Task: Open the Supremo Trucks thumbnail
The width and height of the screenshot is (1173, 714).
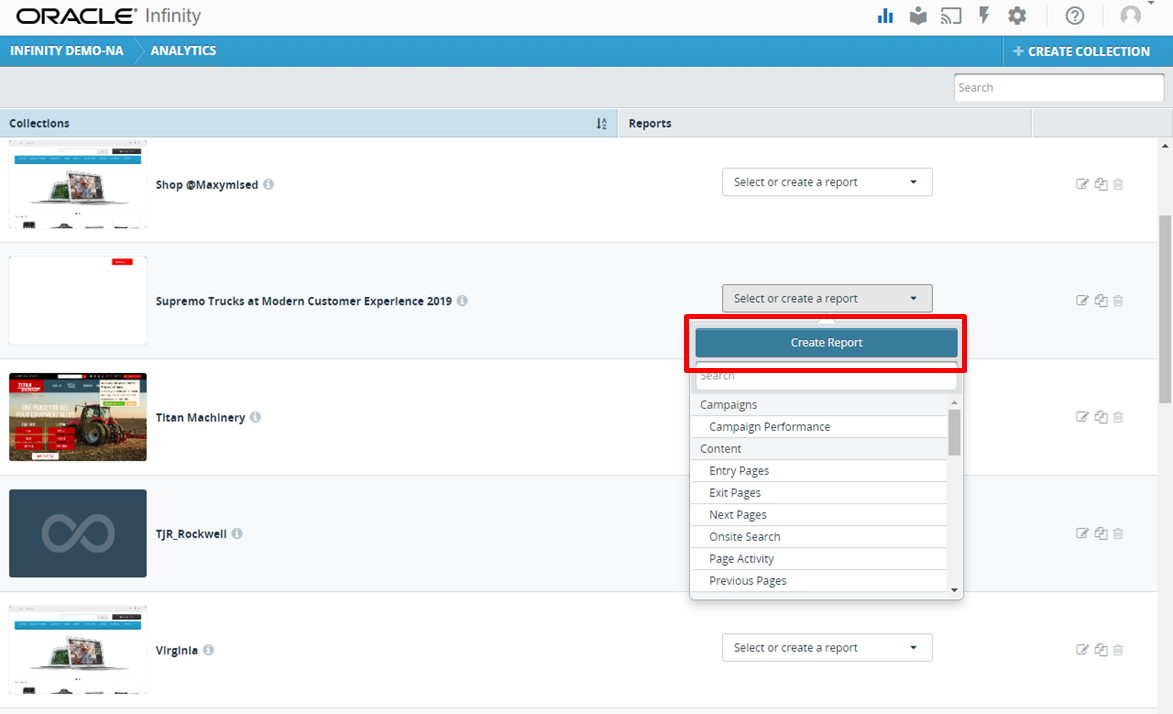Action: [78, 301]
